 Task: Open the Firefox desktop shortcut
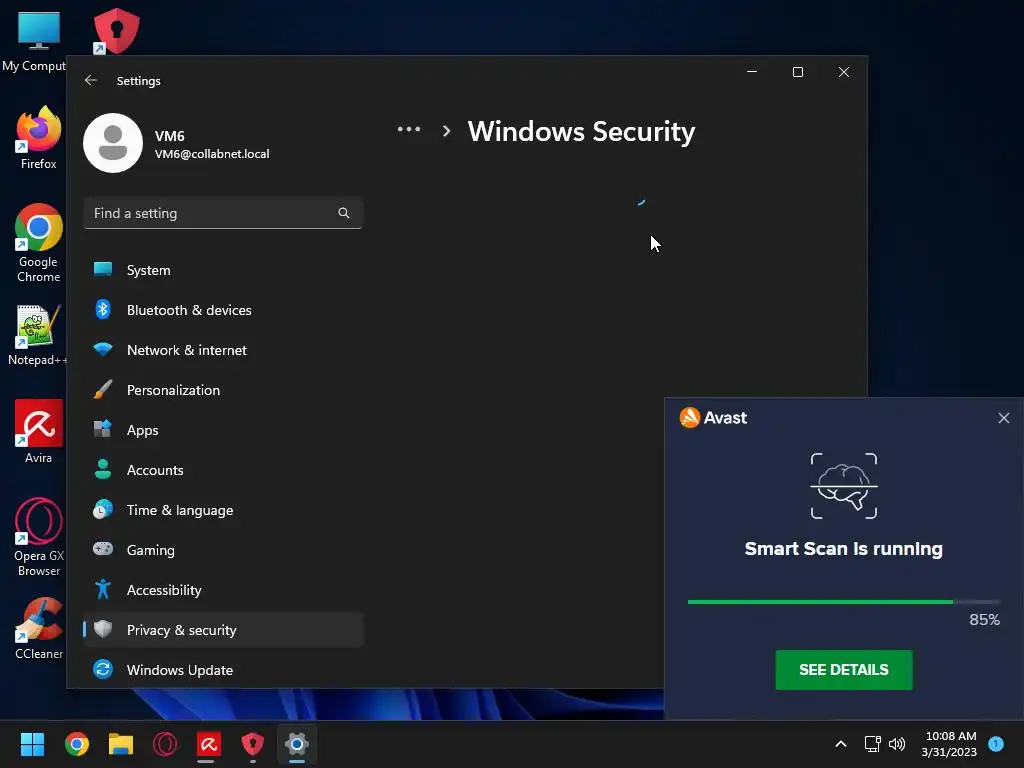point(39,138)
